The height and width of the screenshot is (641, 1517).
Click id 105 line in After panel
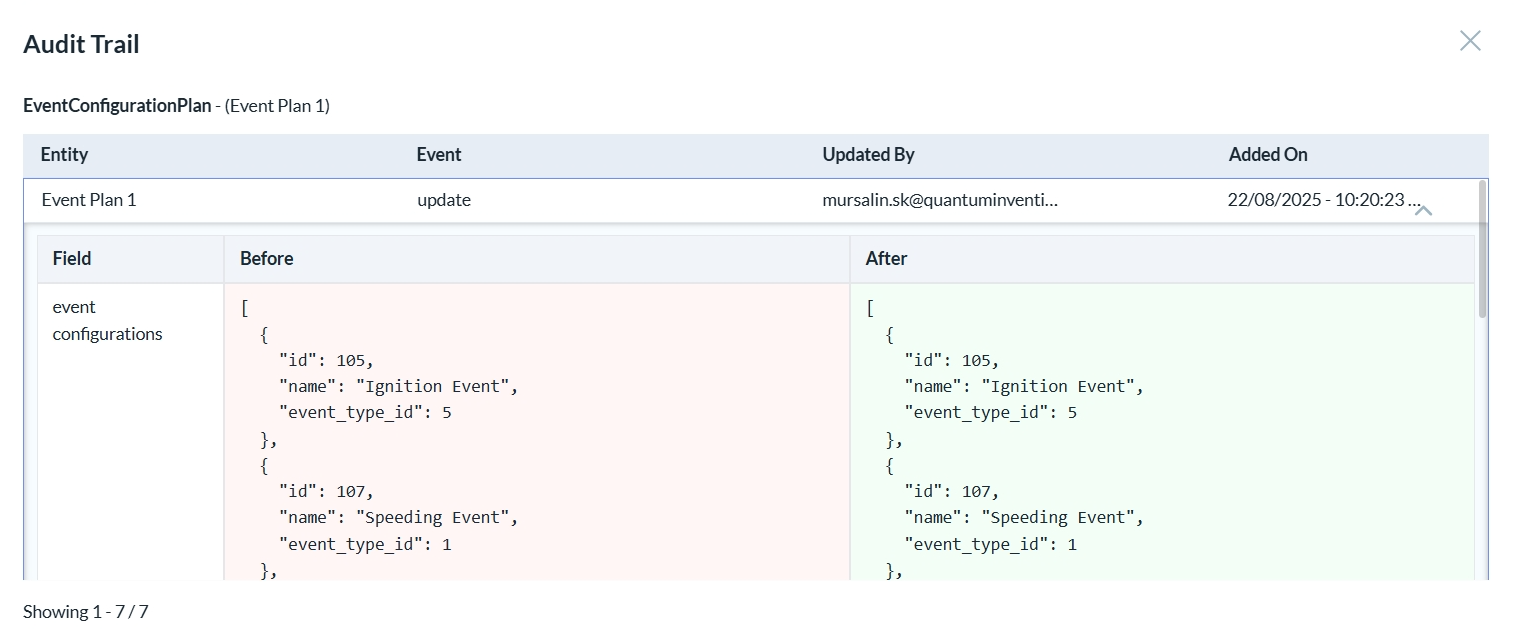click(x=951, y=361)
